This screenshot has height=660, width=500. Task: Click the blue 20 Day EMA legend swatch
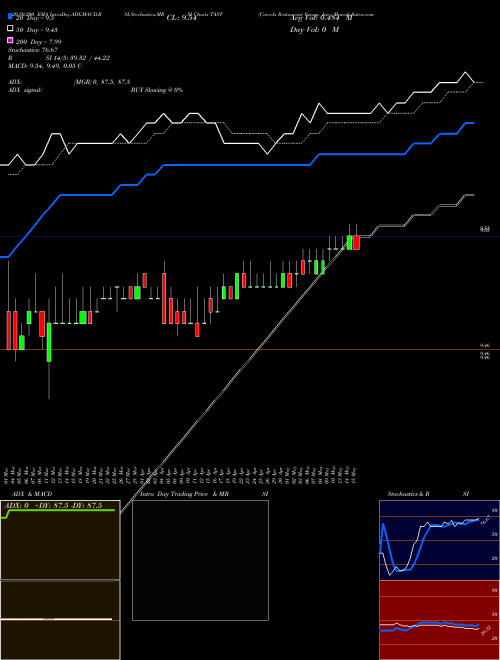(x=11, y=16)
